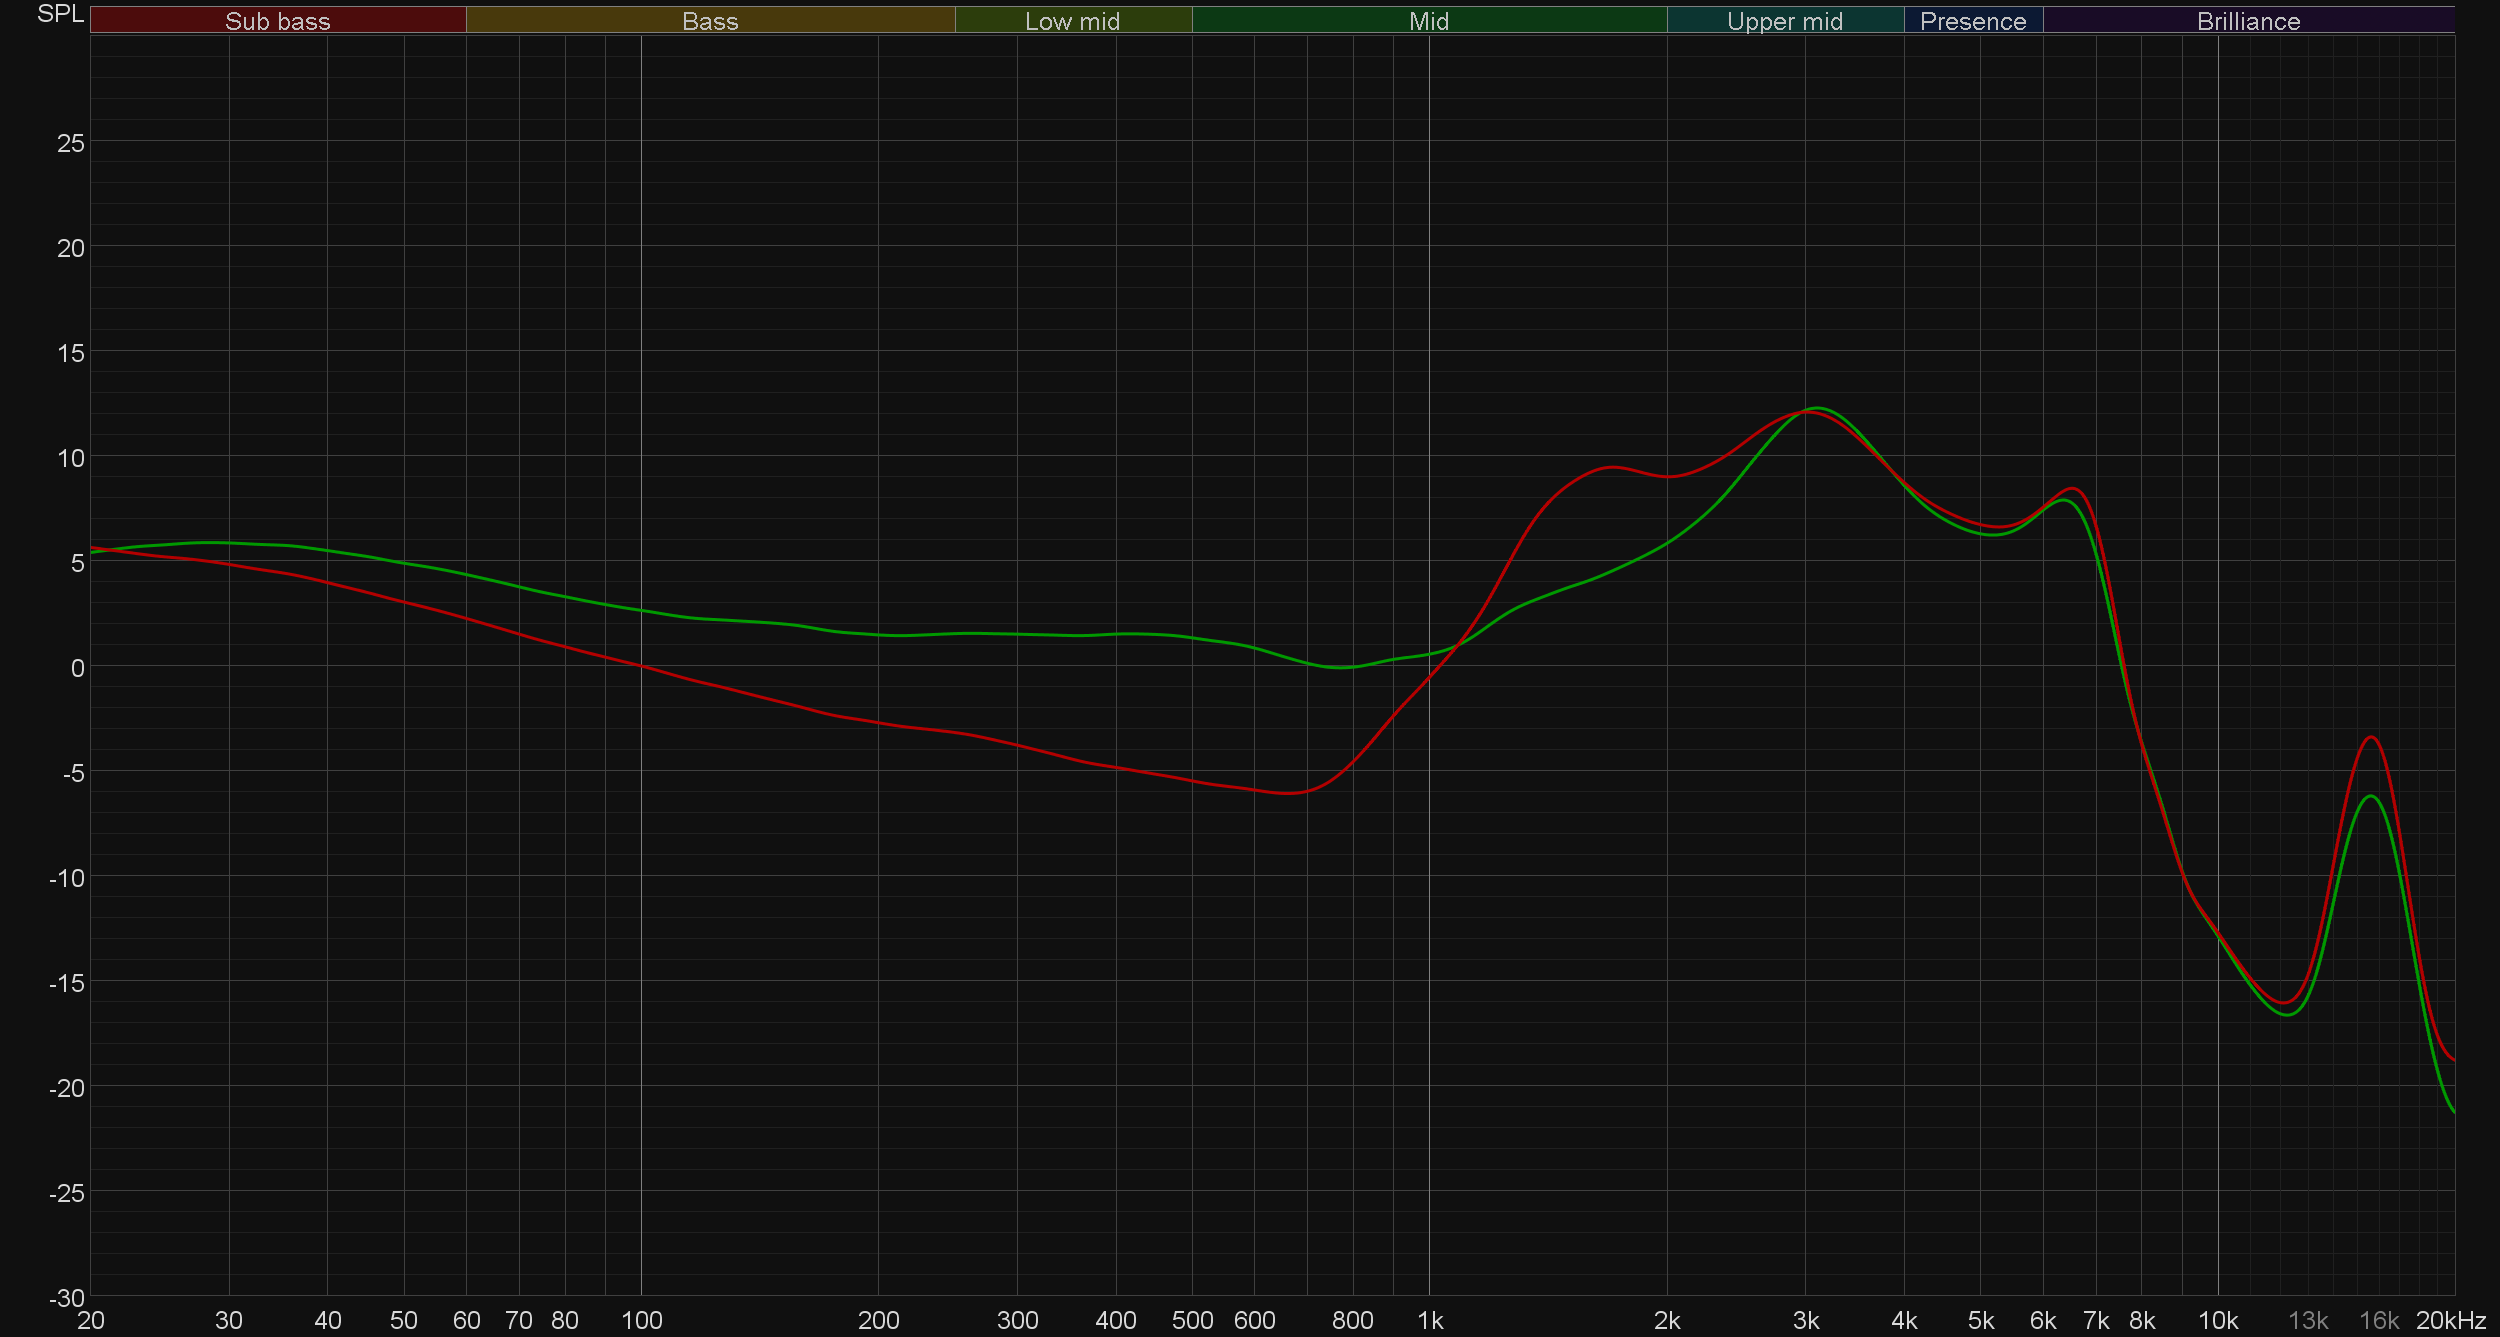Click the -30 label on SPL axis
This screenshot has height=1337, width=2500.
(x=67, y=1298)
